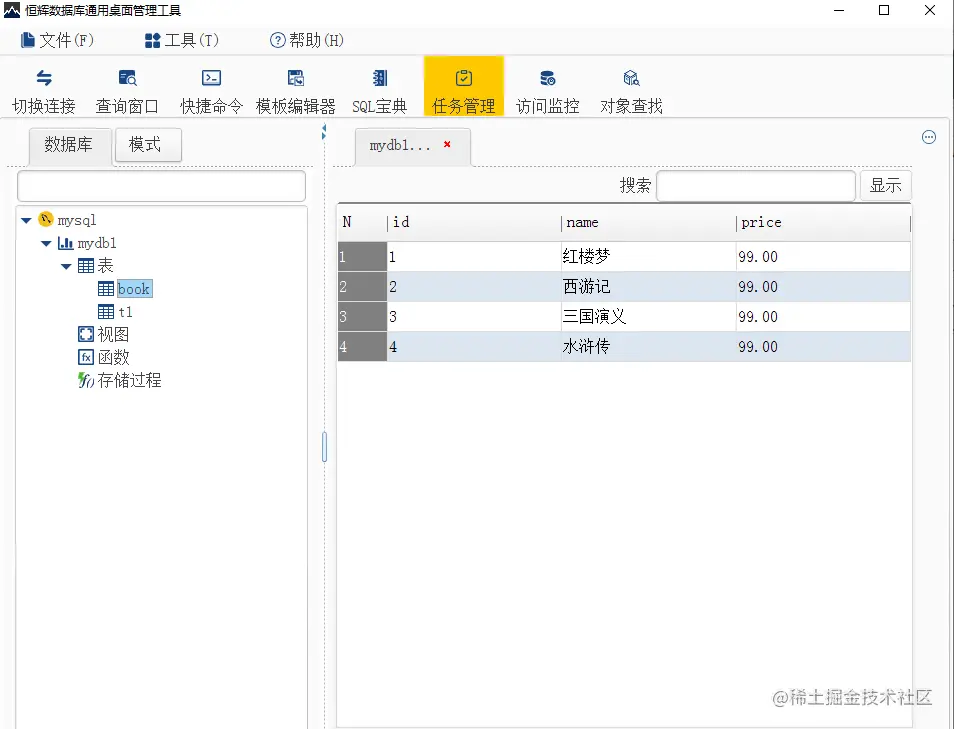
Task: Click the panel splitter collapse arrows
Action: click(x=324, y=131)
